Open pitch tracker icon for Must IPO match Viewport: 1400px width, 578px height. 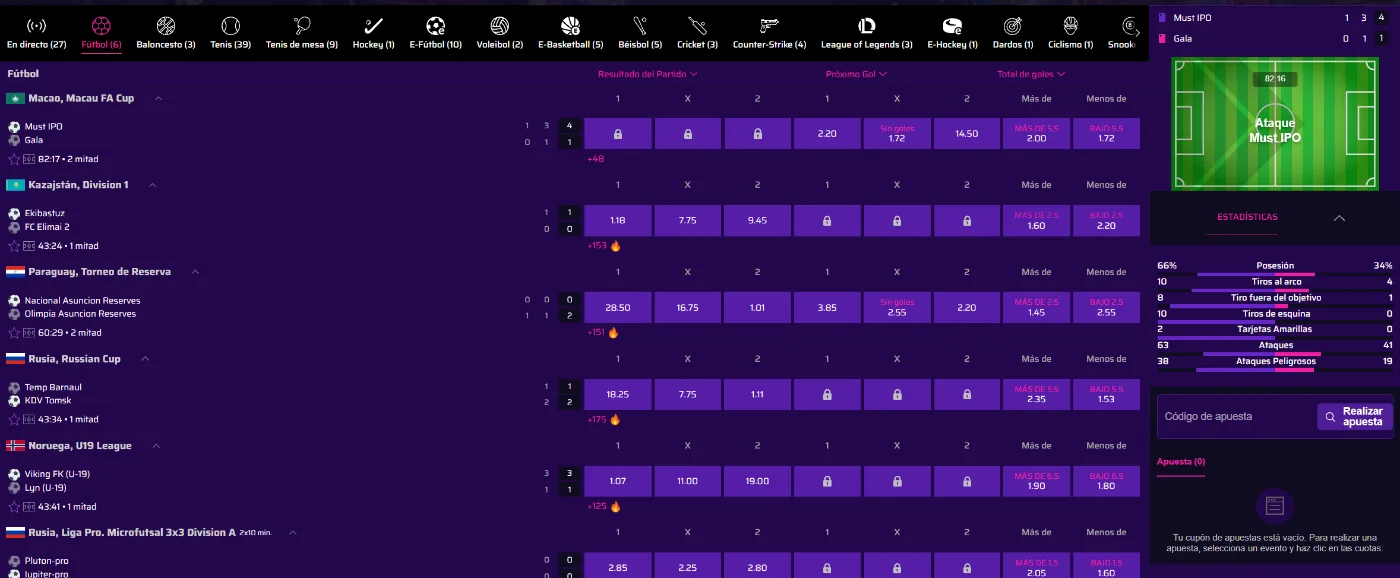click(28, 159)
